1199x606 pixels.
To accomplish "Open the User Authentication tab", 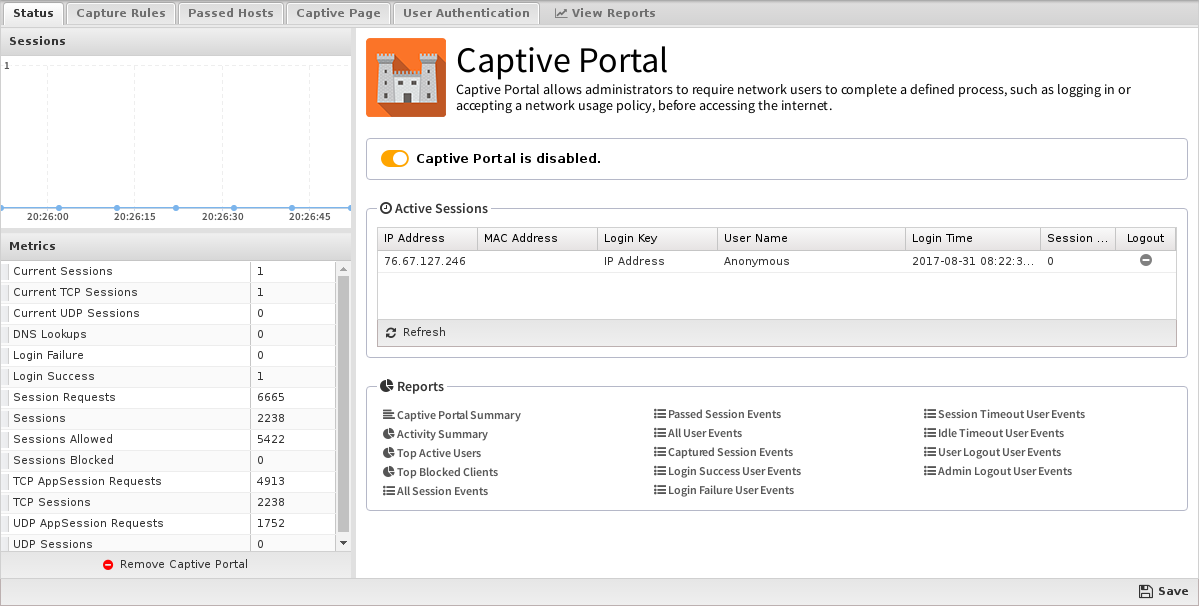I will tap(466, 13).
